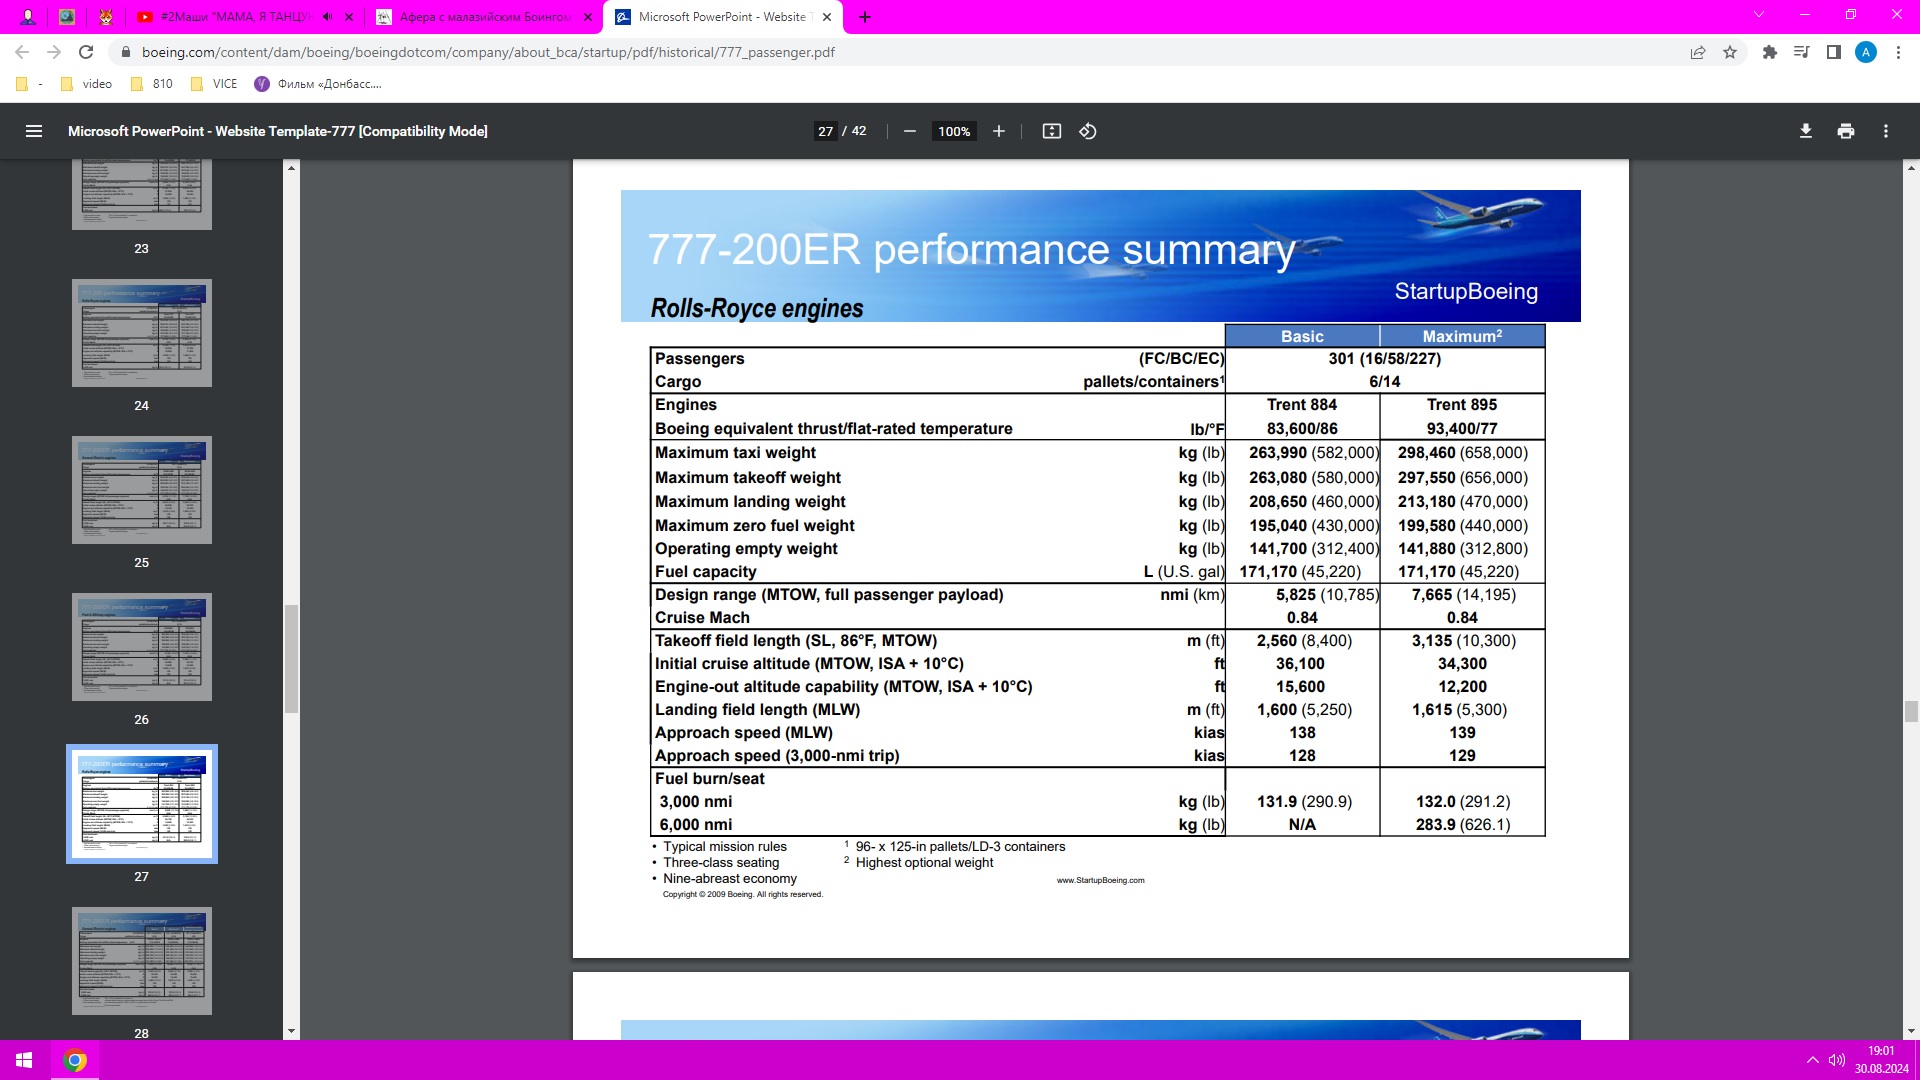Select page 24 thumbnail
This screenshot has width=1920, height=1080.
click(x=142, y=333)
